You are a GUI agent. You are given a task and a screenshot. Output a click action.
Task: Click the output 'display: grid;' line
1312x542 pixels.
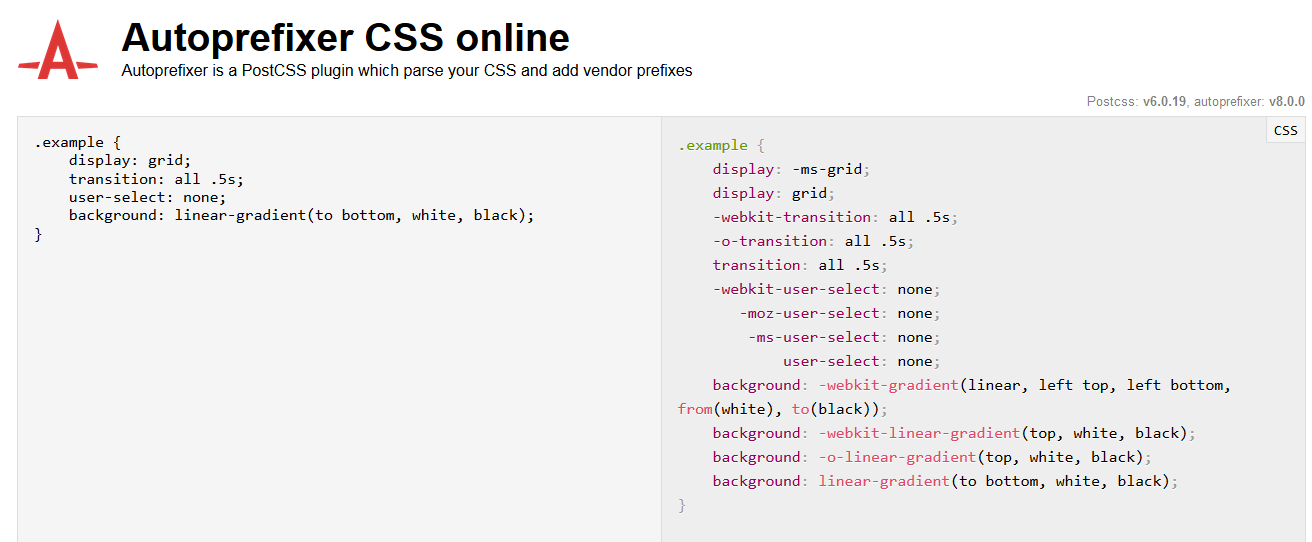(774, 193)
